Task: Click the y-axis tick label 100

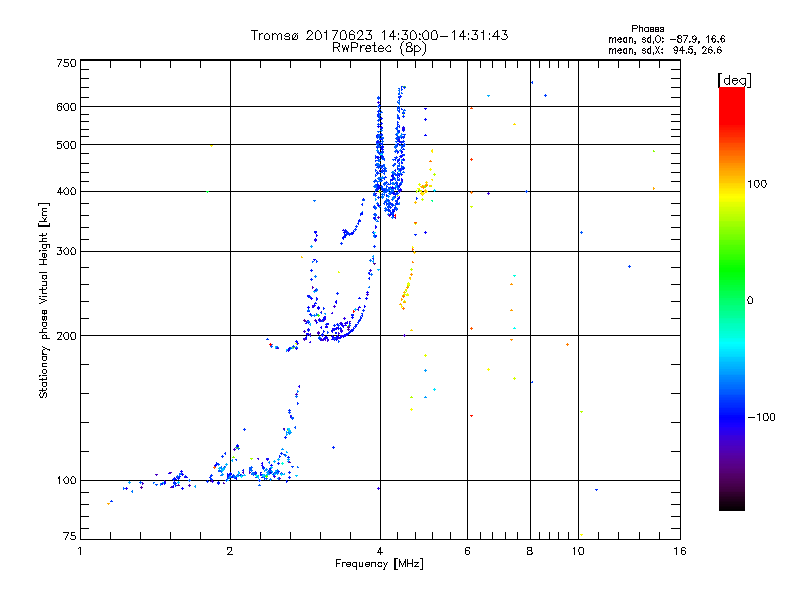Action: (66, 480)
